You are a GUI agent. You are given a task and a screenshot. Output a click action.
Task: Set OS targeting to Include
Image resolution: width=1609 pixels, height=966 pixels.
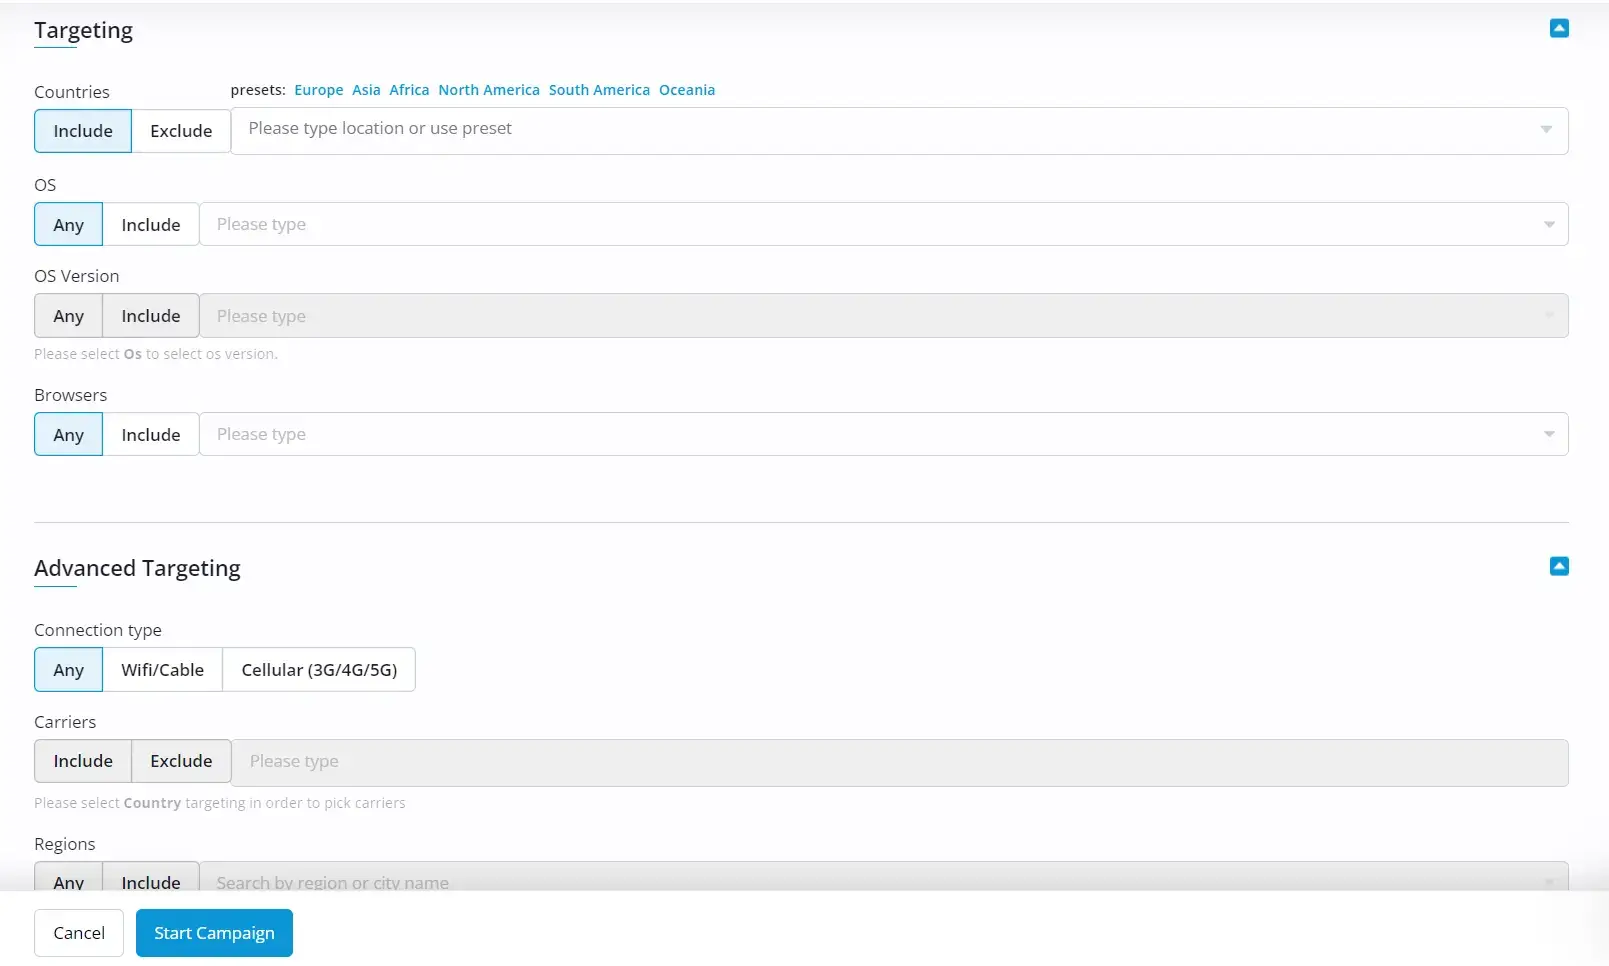[151, 225]
